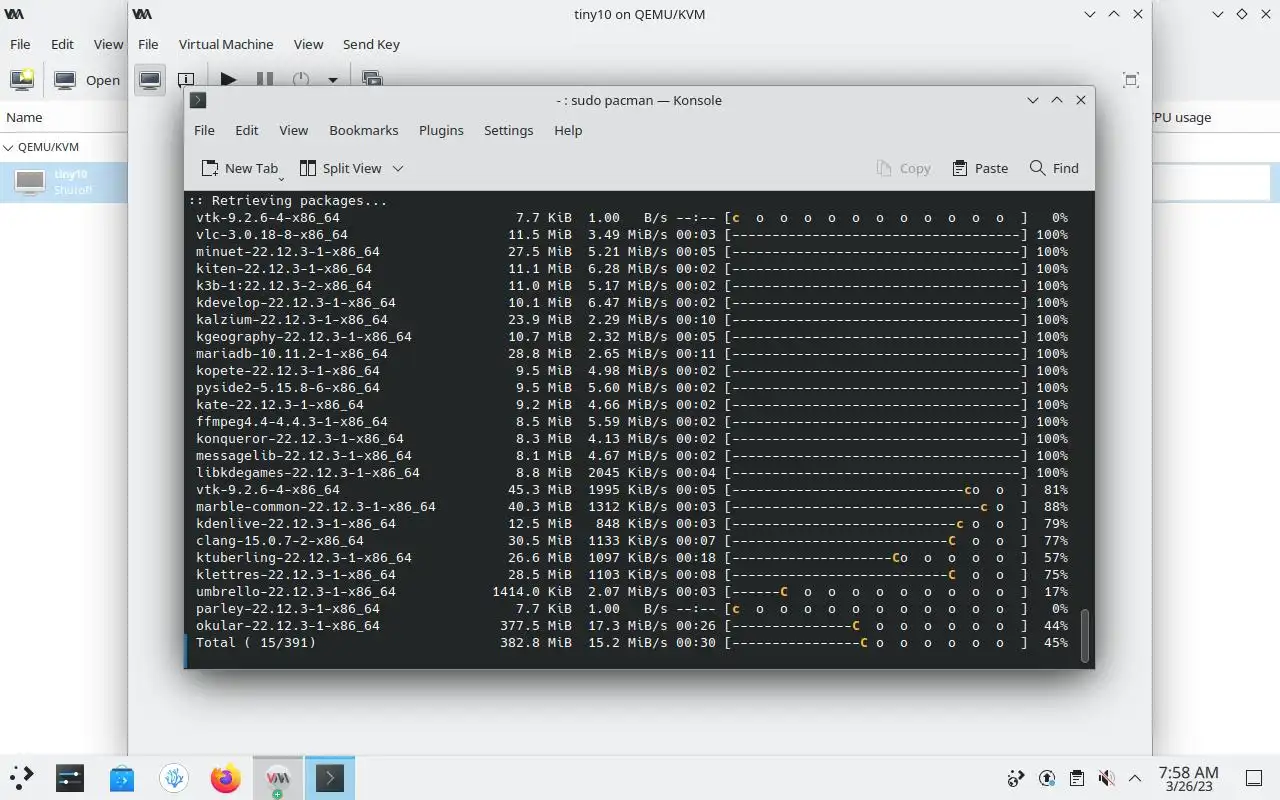Open Konsole's View menu
This screenshot has height=800, width=1280.
[x=293, y=130]
